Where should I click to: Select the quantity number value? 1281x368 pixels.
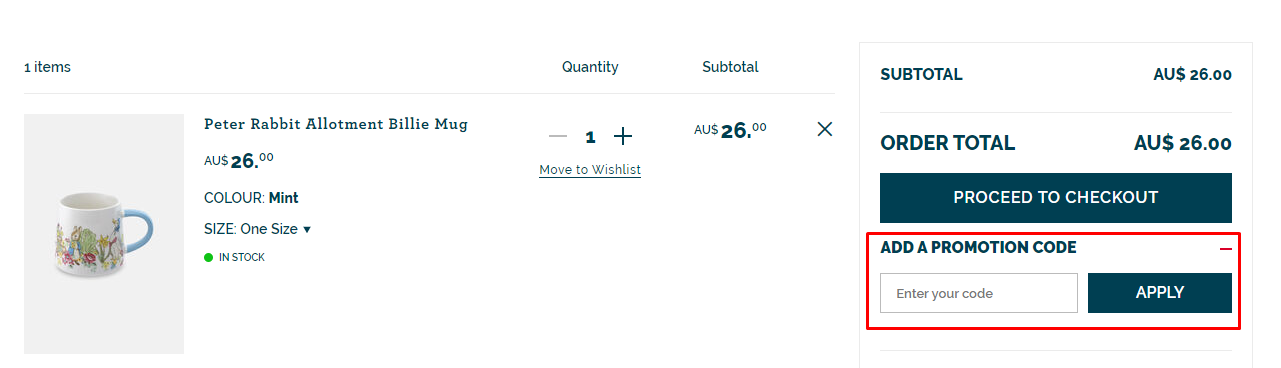pyautogui.click(x=591, y=137)
